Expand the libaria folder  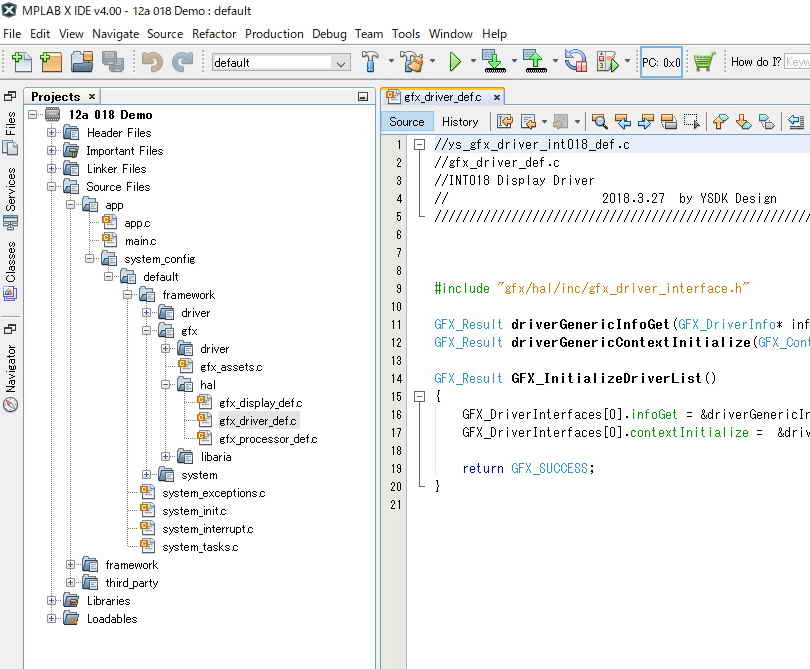pos(165,457)
